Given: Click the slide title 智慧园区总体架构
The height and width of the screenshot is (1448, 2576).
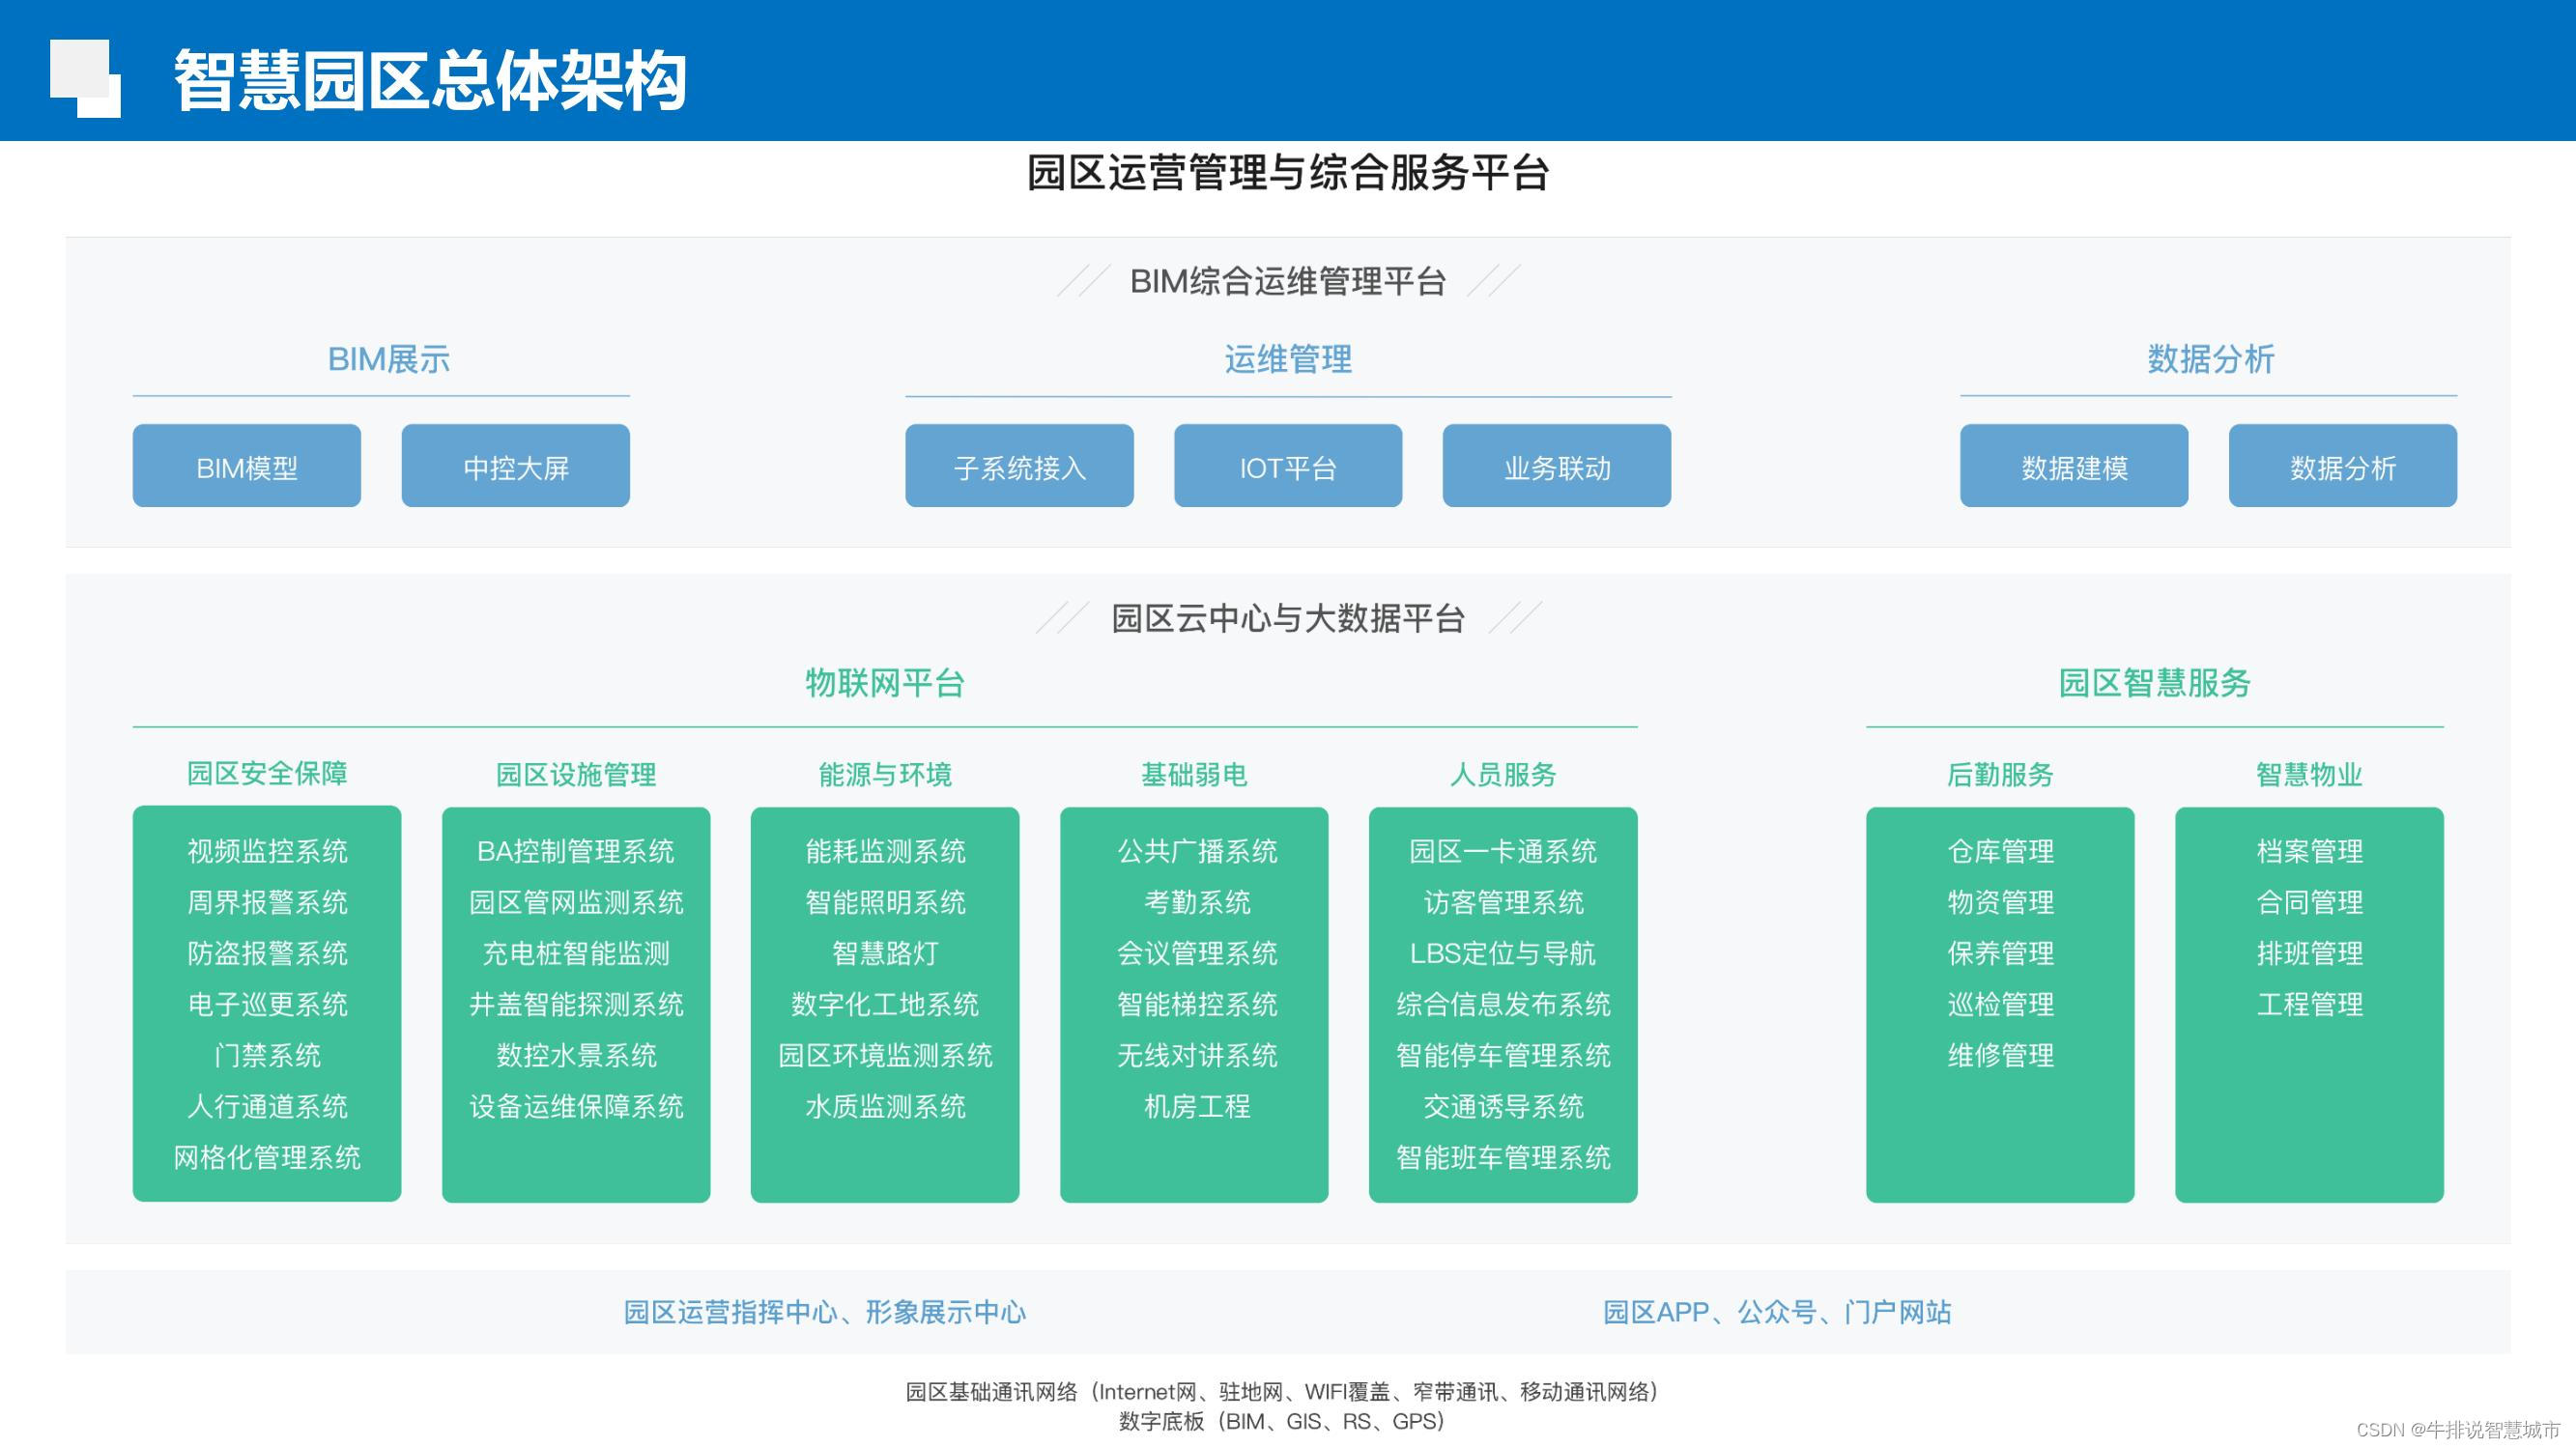Looking at the screenshot, I should tap(430, 79).
